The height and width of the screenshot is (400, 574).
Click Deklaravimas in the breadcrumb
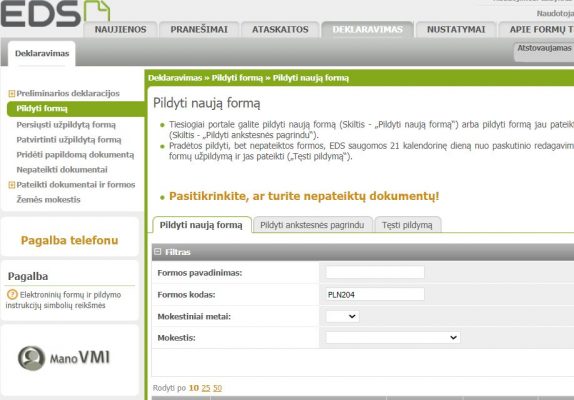point(175,78)
